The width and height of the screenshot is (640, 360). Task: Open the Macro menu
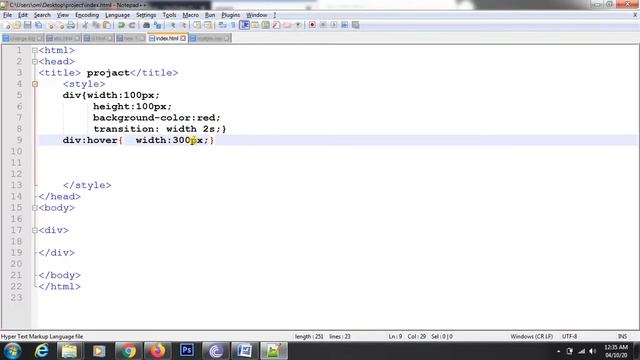[190, 15]
